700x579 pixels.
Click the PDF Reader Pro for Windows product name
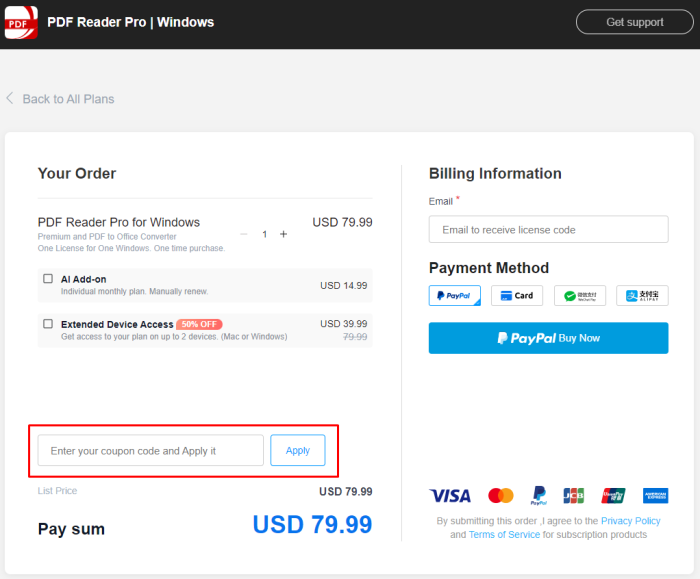click(x=119, y=222)
